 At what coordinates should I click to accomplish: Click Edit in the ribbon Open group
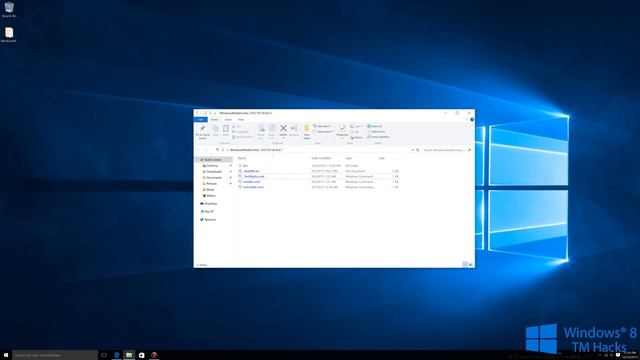pyautogui.click(x=355, y=131)
